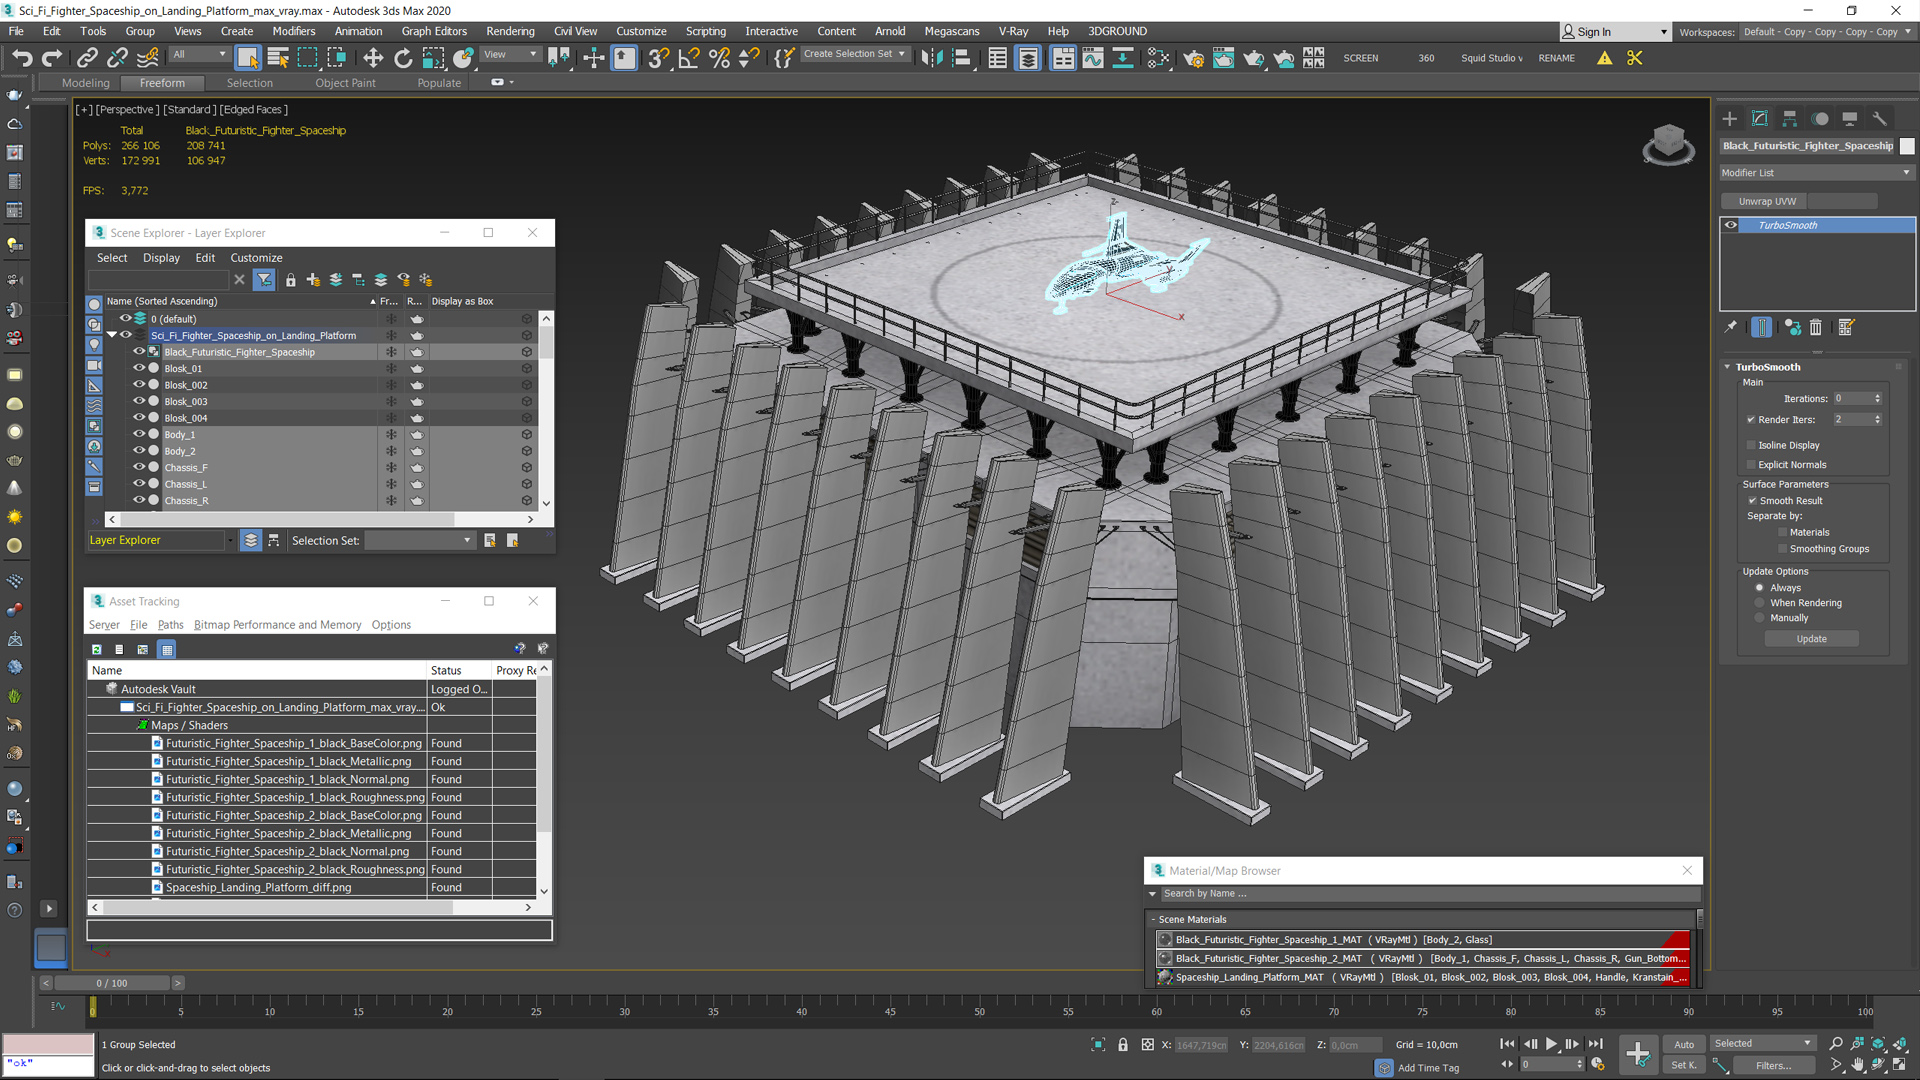The image size is (1920, 1080).
Task: Toggle Selection Lock padlock in status bar
Action: (1123, 1045)
